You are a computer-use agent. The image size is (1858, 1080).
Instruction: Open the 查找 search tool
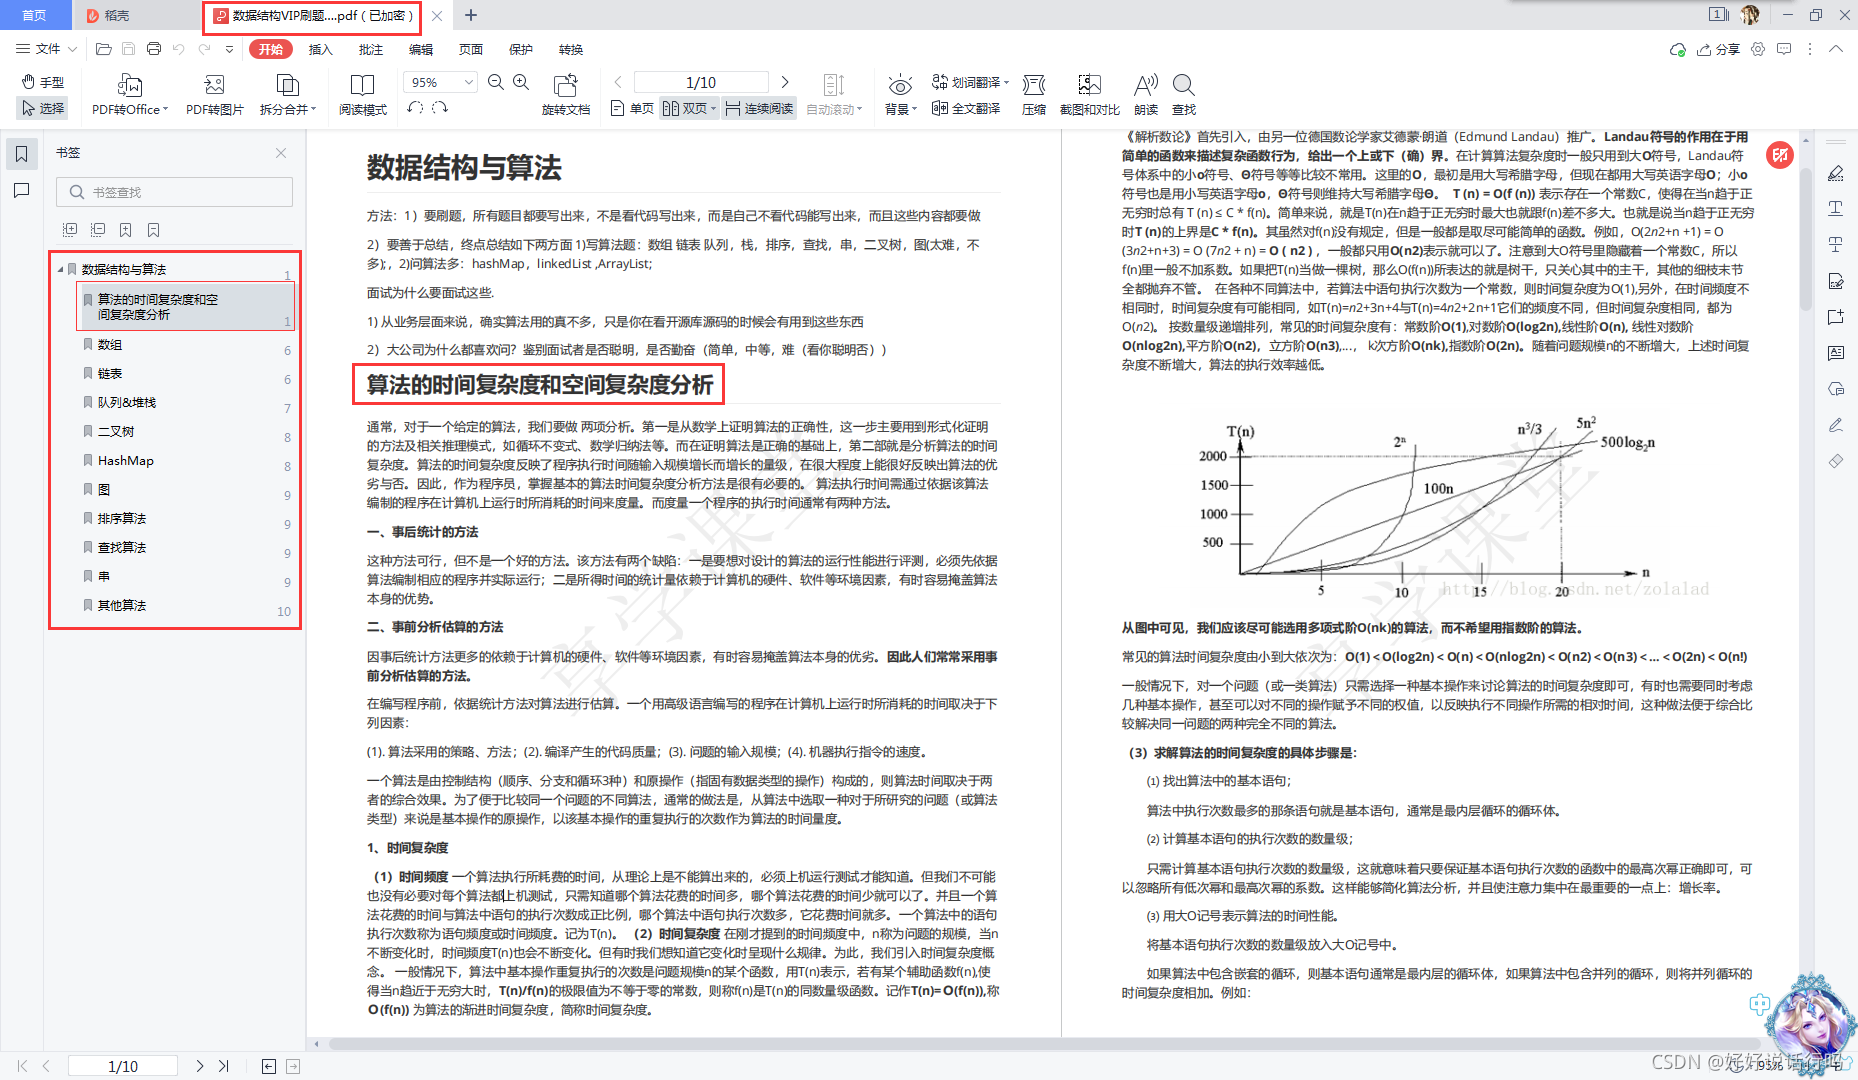click(x=1183, y=94)
